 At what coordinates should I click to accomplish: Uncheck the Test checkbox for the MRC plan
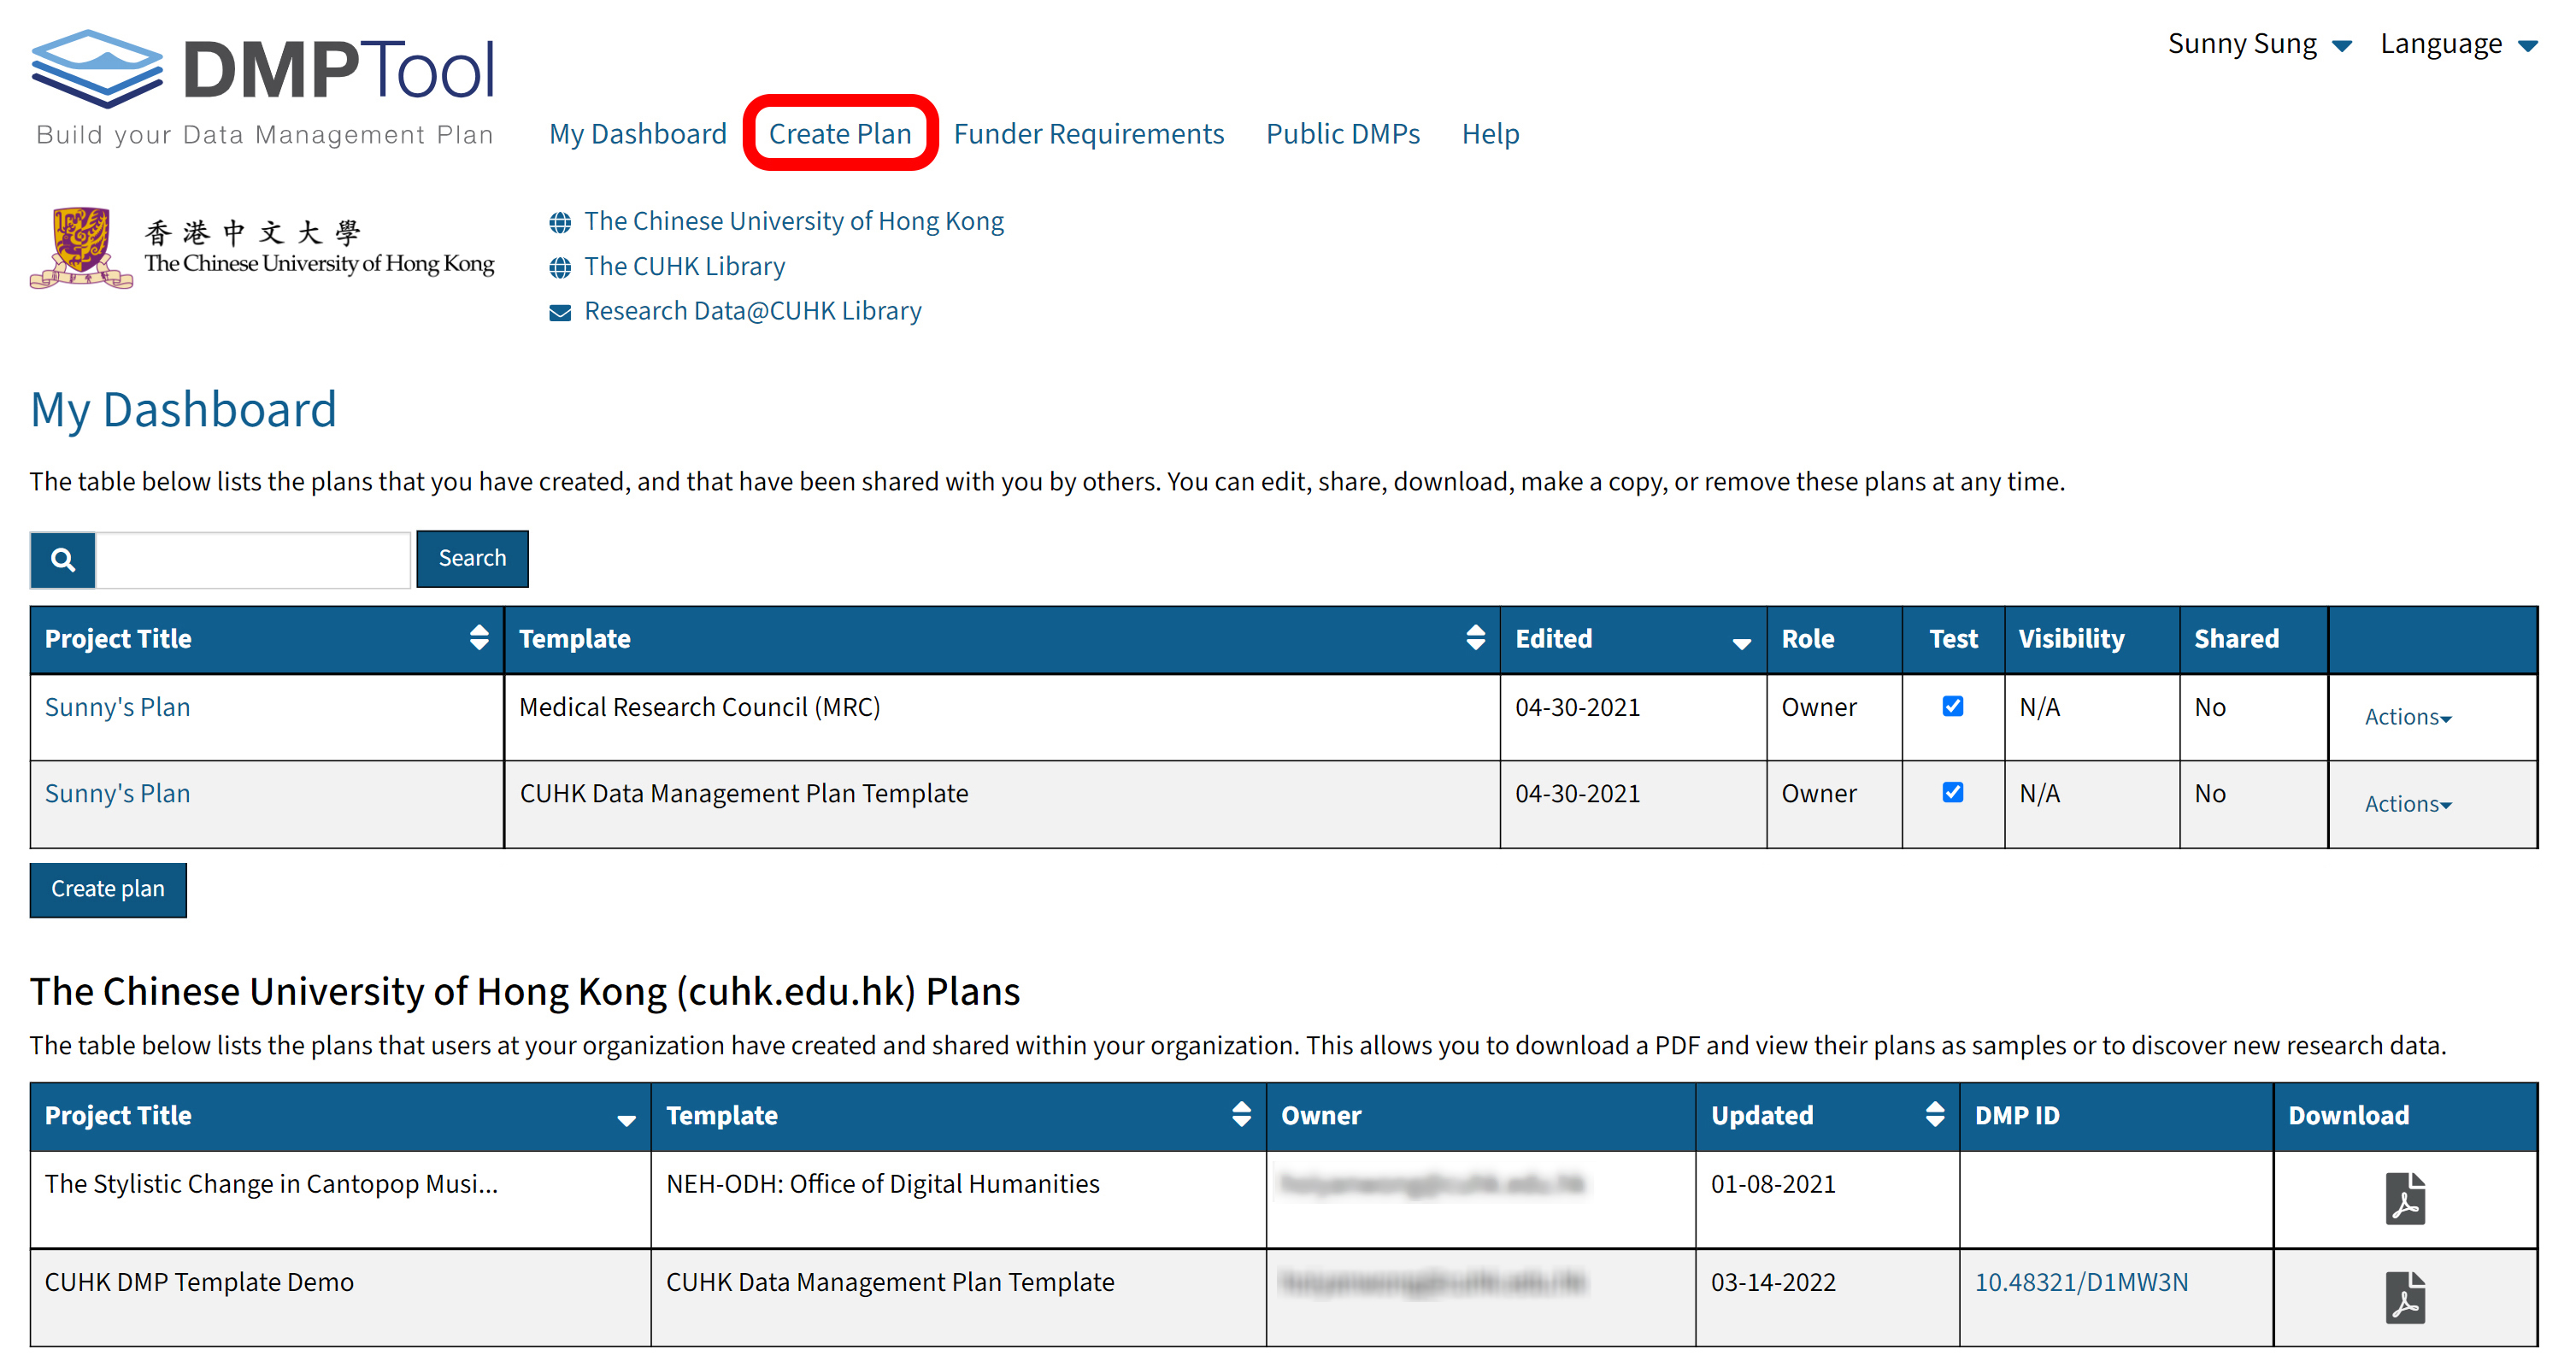[x=1952, y=706]
